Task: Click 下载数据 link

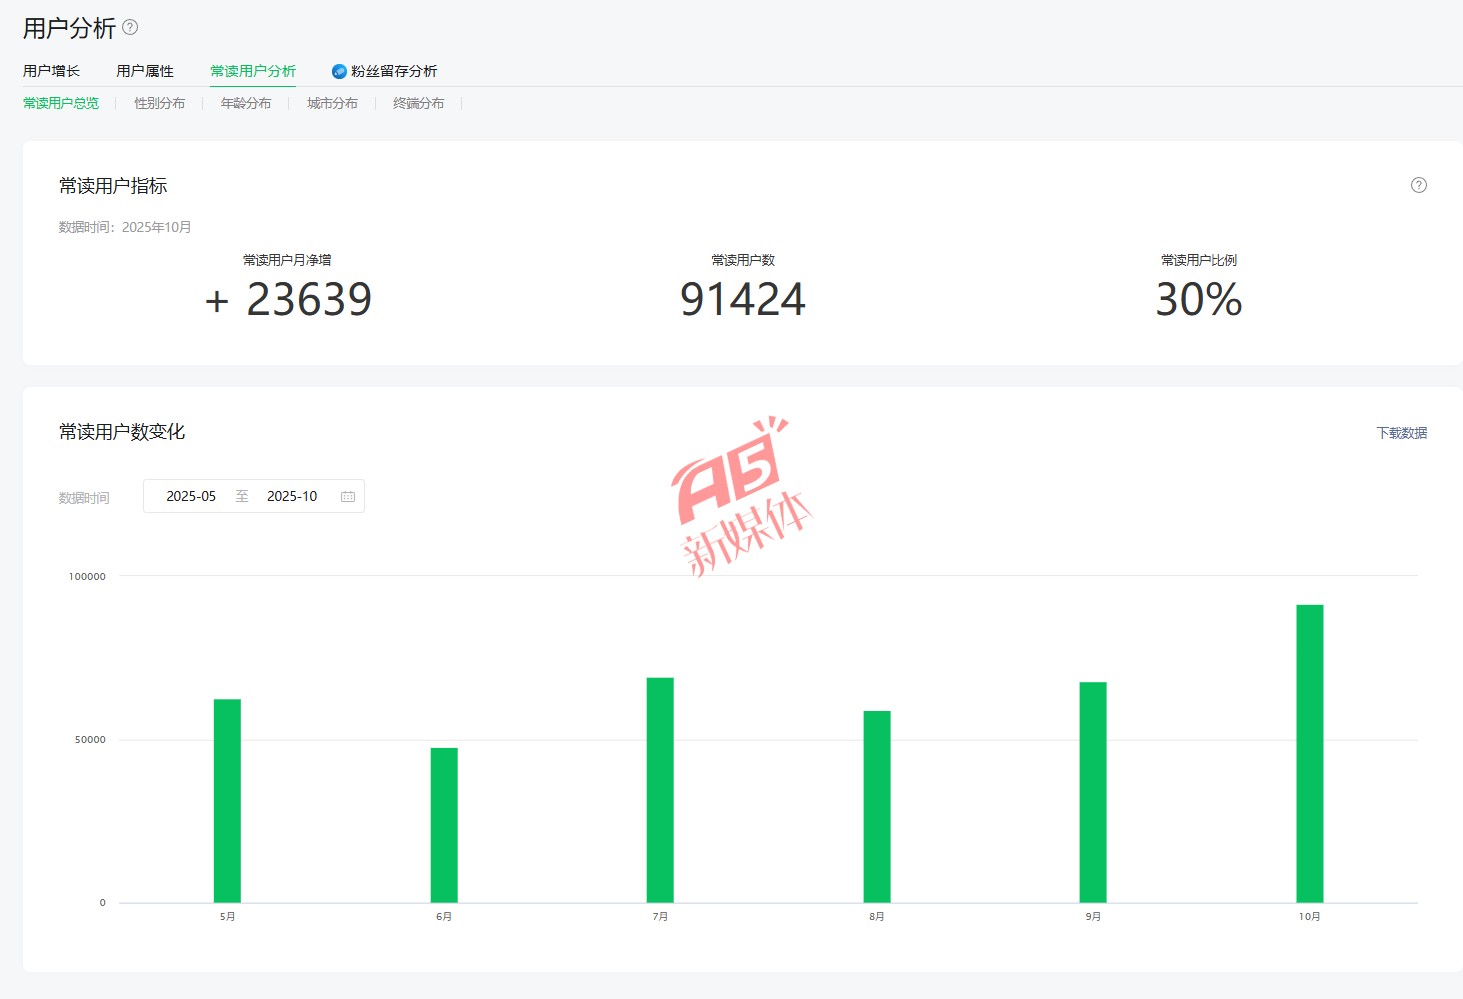Action: pos(1401,433)
